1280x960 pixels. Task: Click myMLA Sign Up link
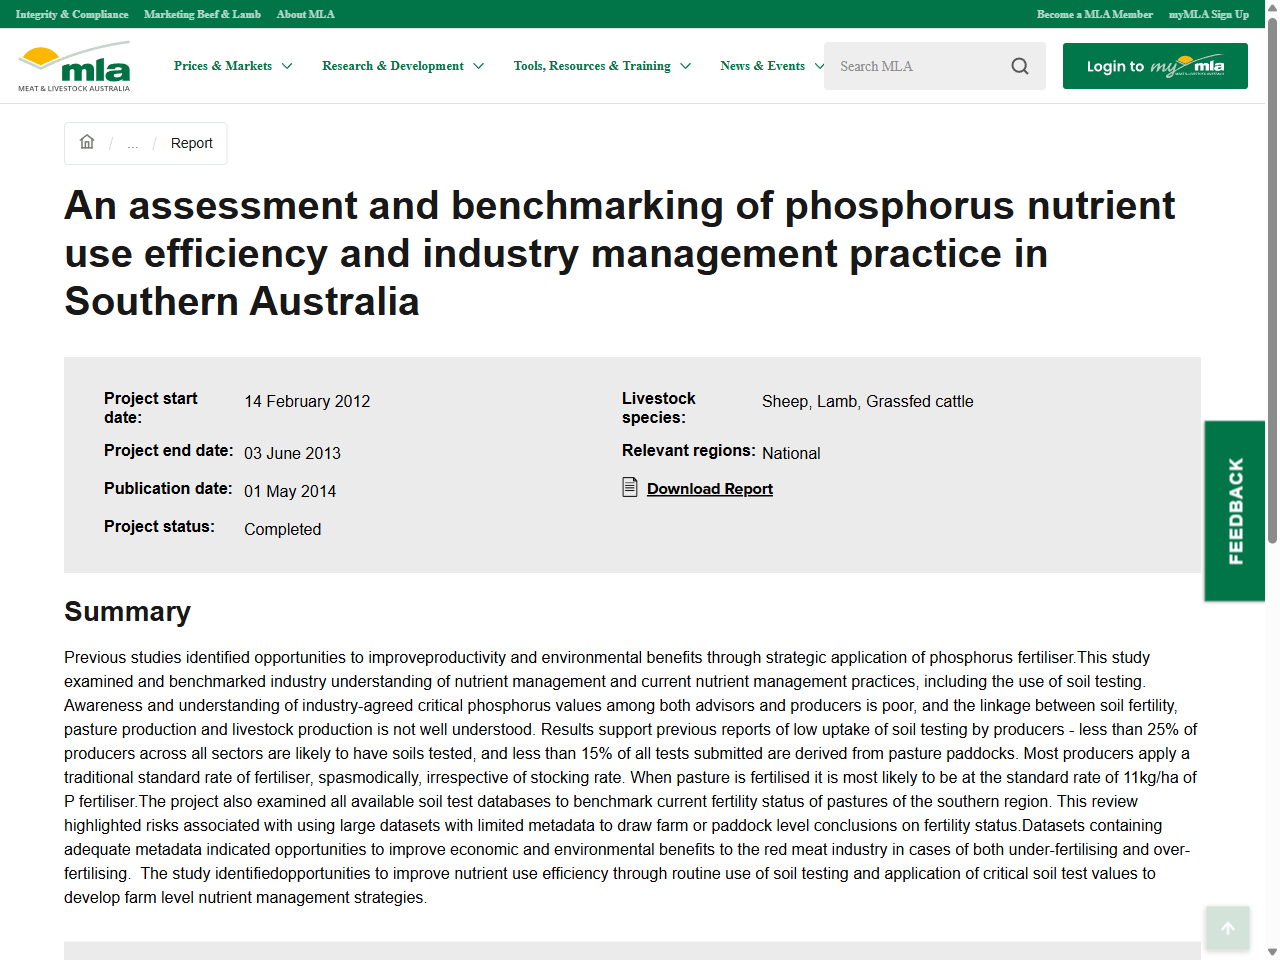[x=1209, y=14]
